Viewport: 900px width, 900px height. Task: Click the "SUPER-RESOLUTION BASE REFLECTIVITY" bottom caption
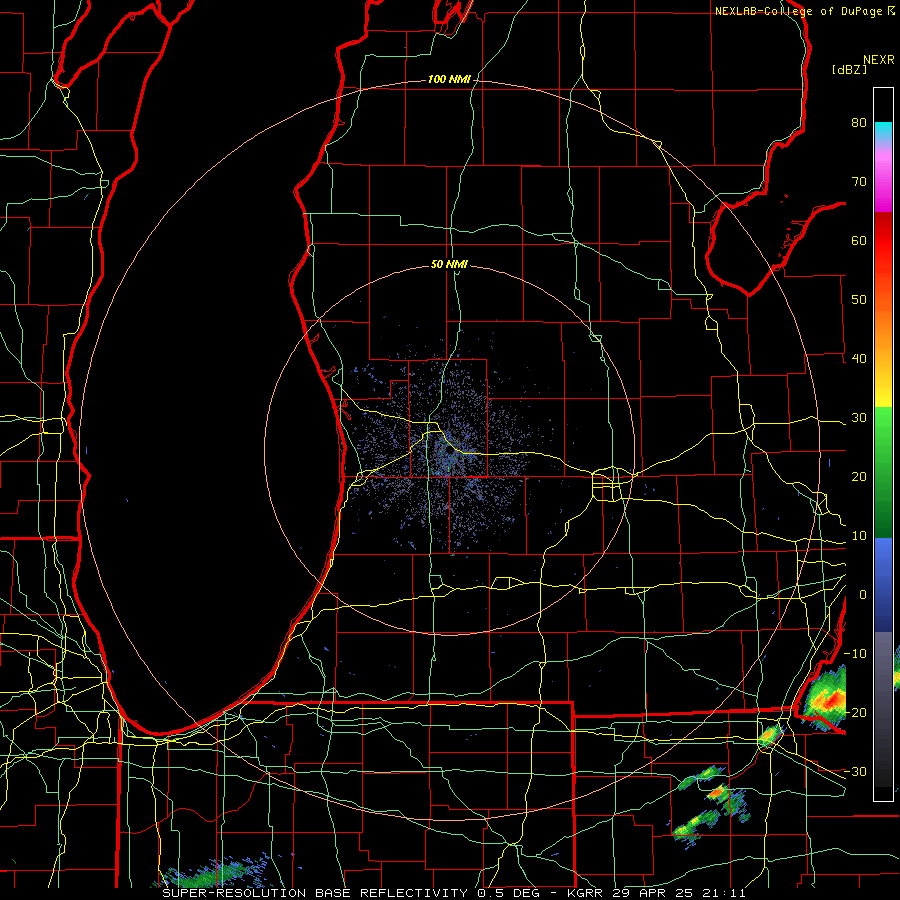(x=315, y=893)
